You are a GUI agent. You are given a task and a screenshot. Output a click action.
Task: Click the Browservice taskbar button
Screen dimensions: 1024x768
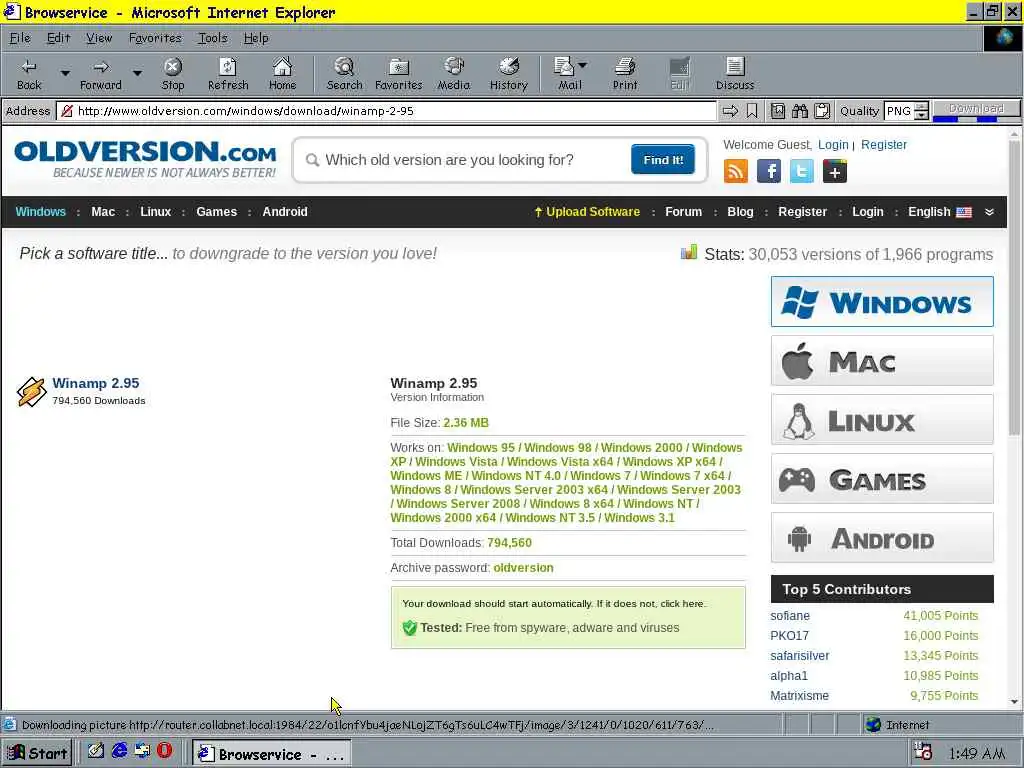pyautogui.click(x=272, y=753)
